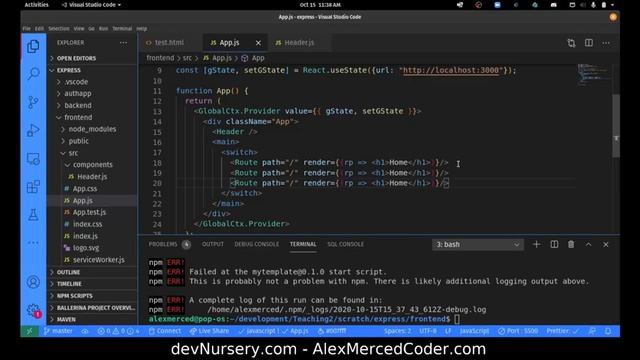The width and height of the screenshot is (640, 360).
Task: Open the Selection menu
Action: pos(59,29)
